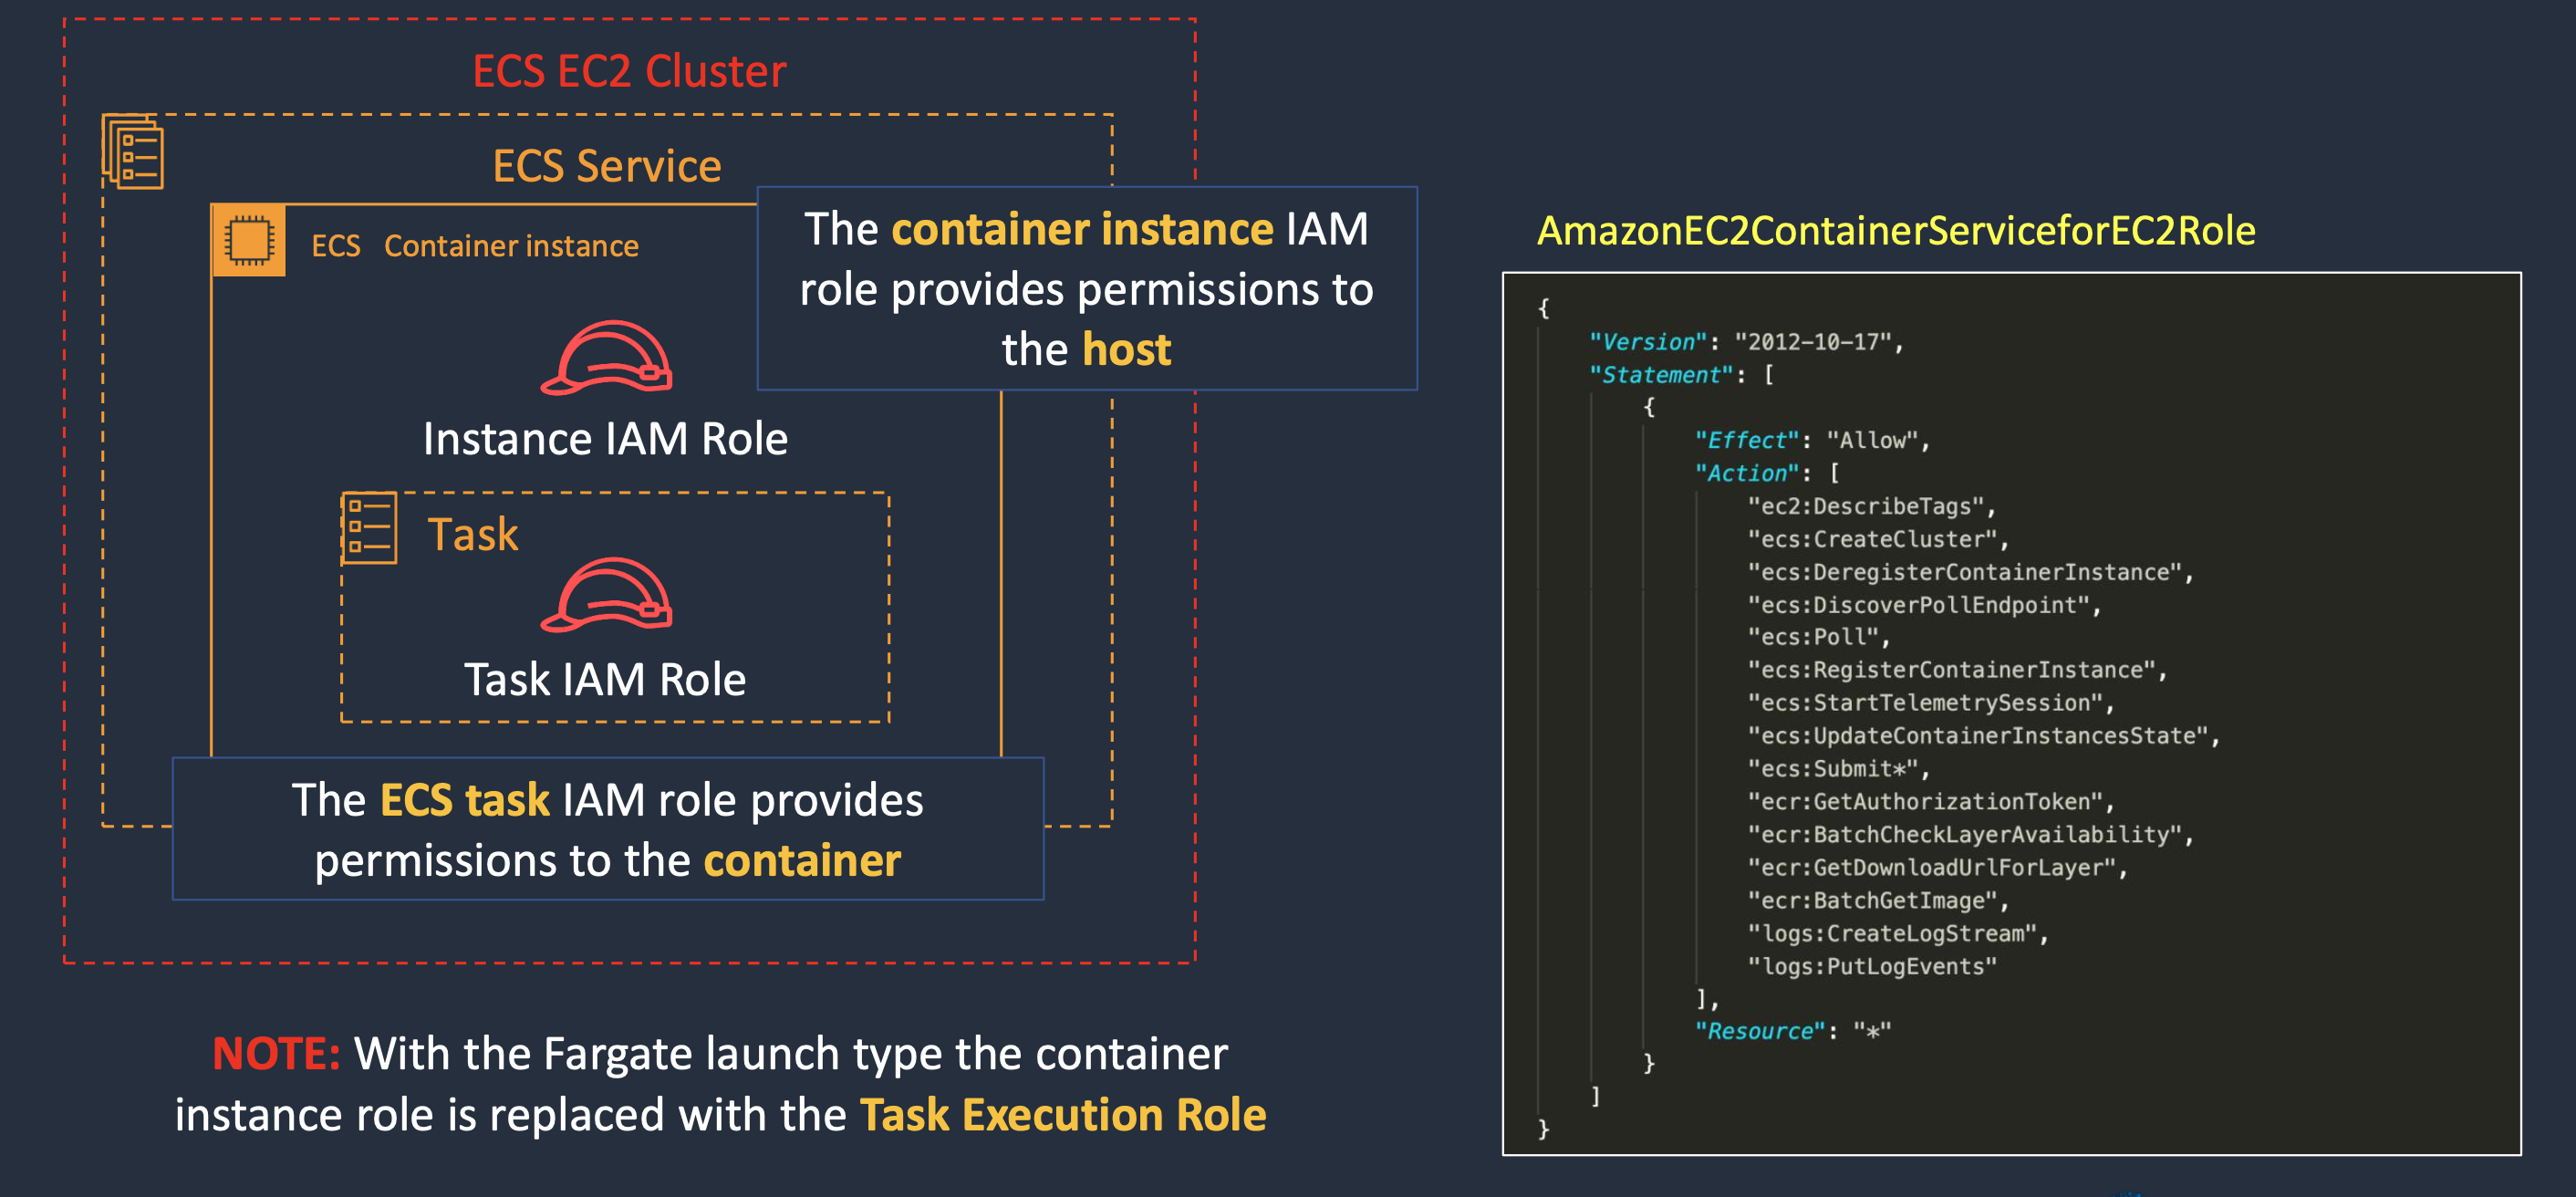Viewport: 2576px width, 1197px height.
Task: Click the orange container instance chip icon
Action: click(249, 241)
